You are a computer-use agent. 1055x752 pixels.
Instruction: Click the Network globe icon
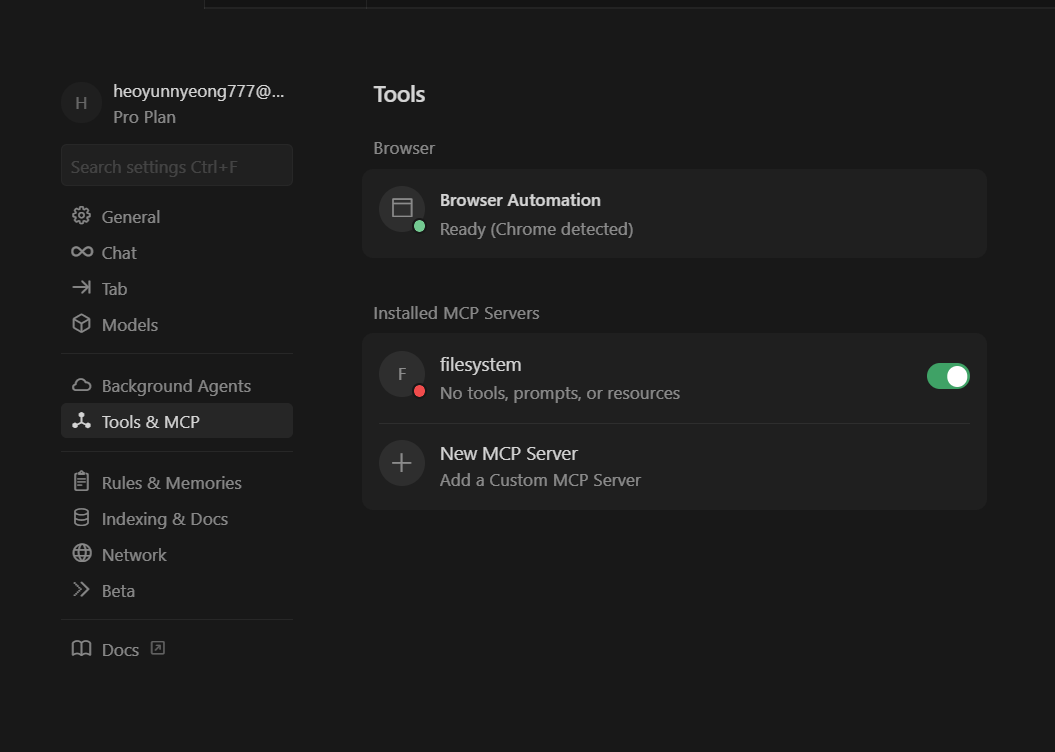point(82,554)
